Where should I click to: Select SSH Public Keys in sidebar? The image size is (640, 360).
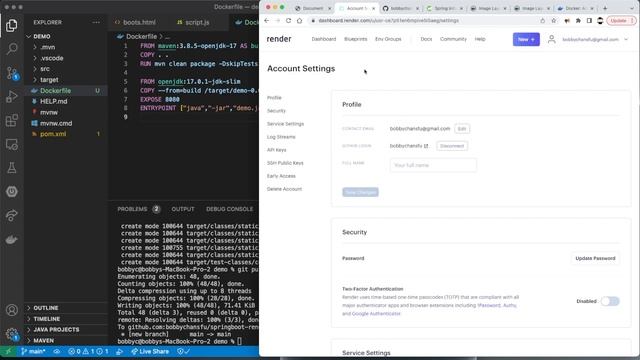[285, 163]
